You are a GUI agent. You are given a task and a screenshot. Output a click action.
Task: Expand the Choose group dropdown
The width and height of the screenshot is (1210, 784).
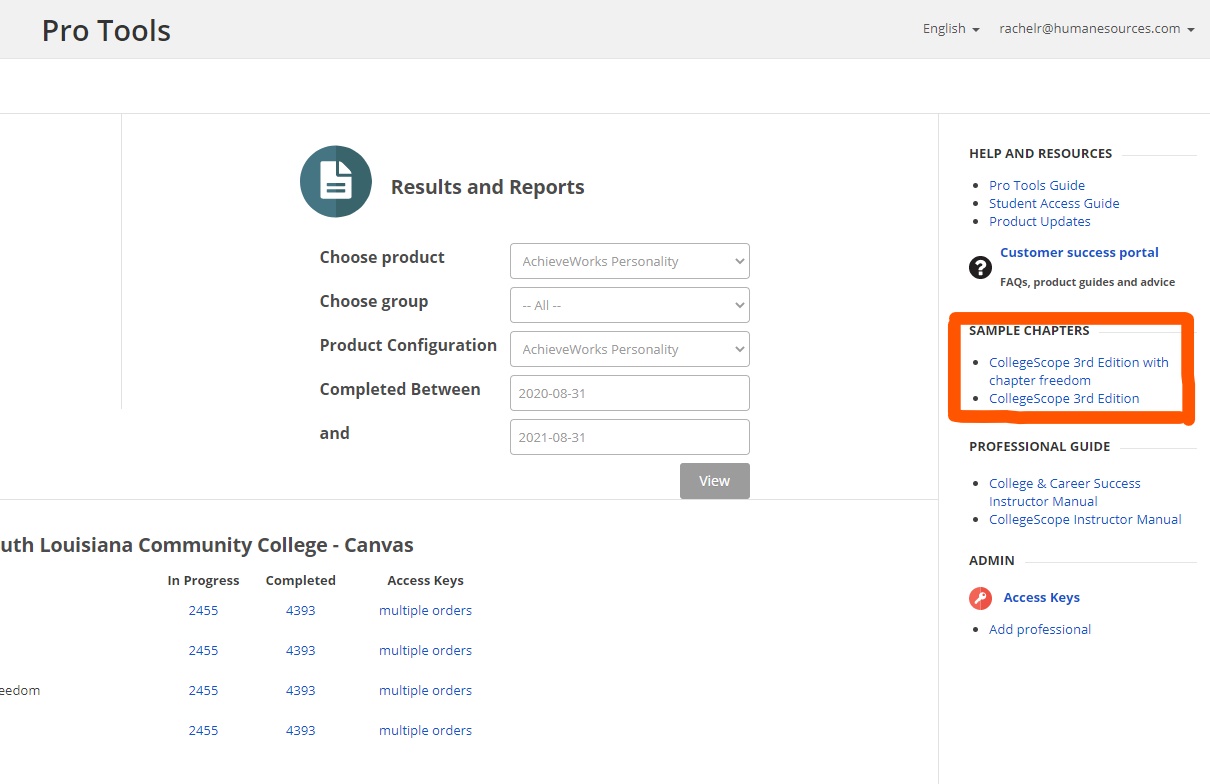coord(629,305)
